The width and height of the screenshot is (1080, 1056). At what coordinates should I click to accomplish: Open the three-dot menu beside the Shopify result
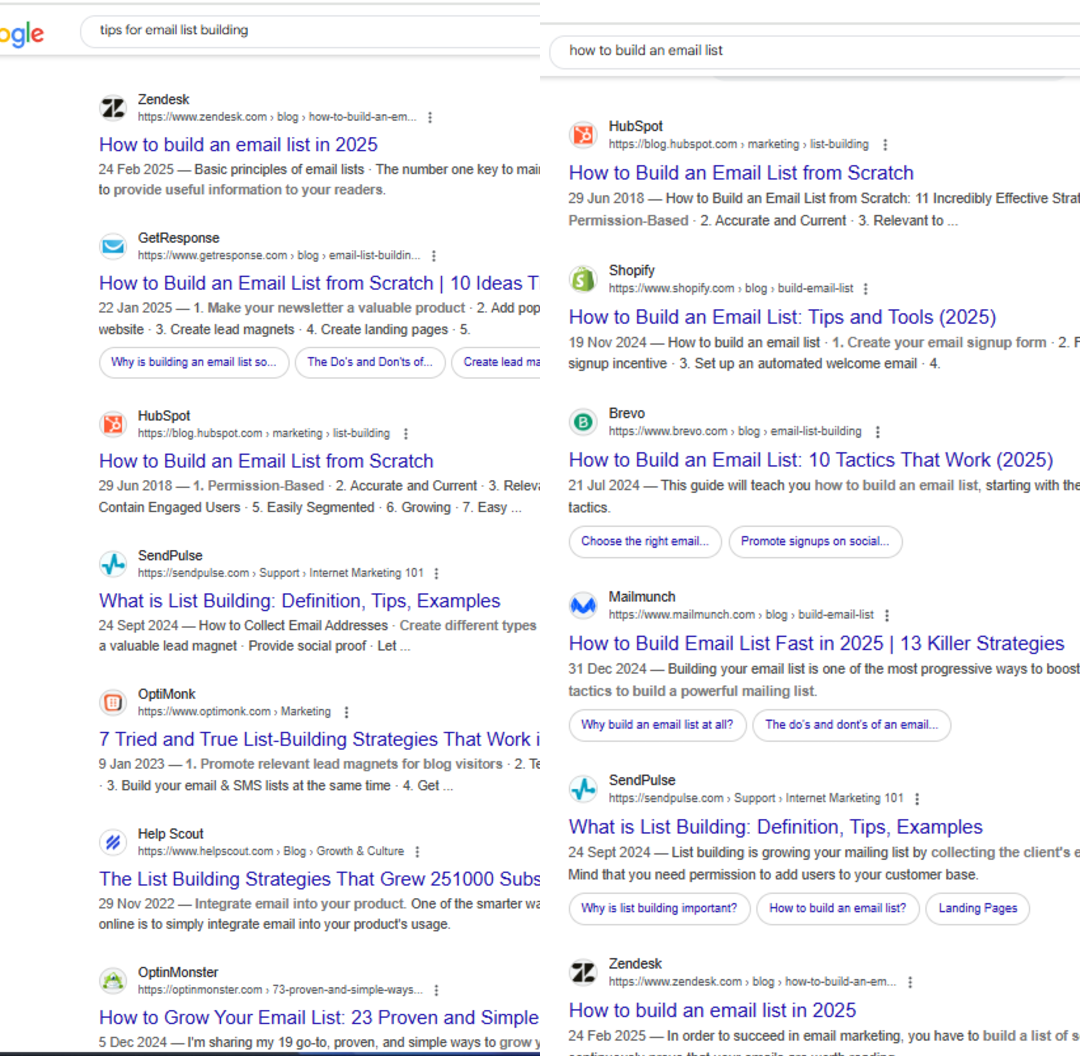coord(865,288)
